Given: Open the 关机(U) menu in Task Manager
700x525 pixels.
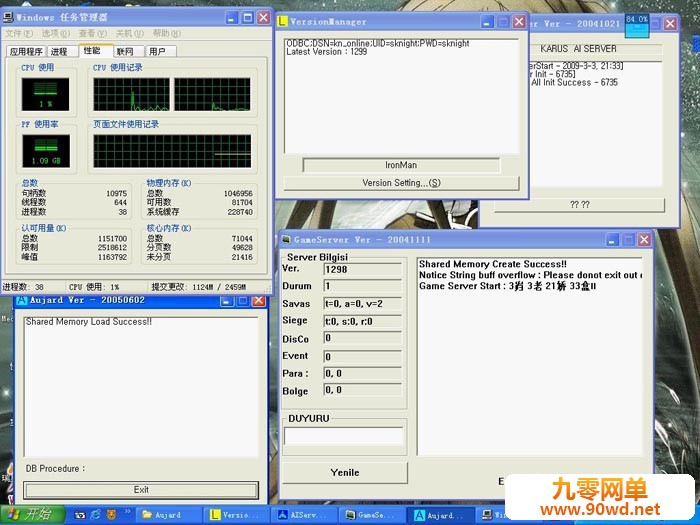Looking at the screenshot, I should 129,33.
